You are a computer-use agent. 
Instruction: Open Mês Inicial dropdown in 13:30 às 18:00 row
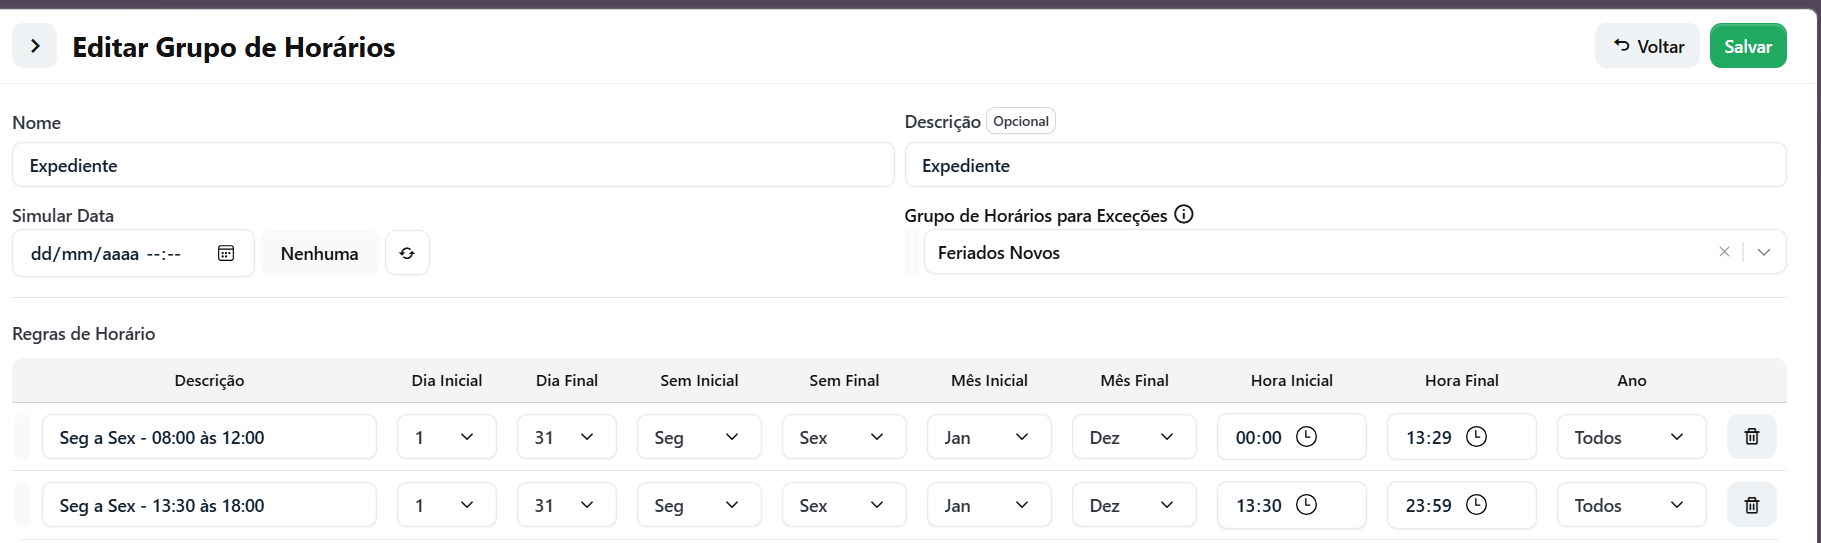(989, 505)
